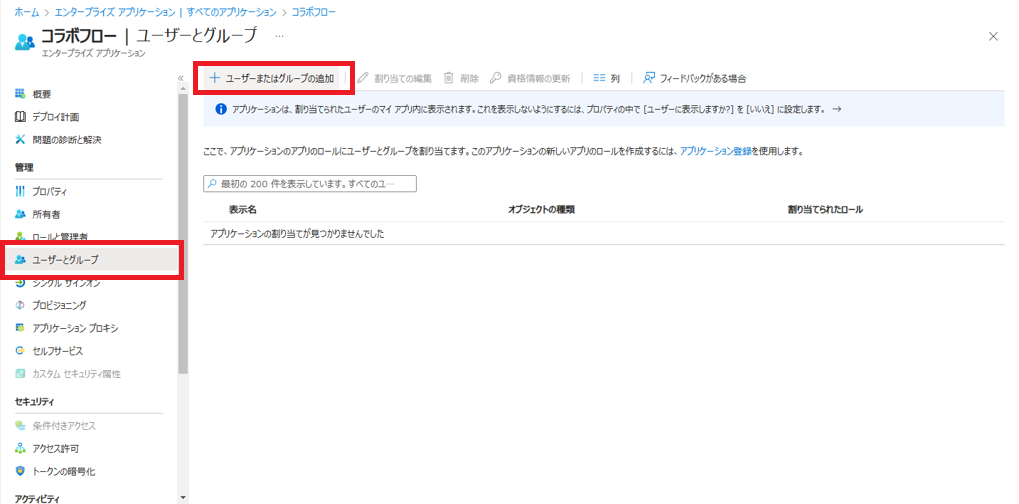This screenshot has height=504, width=1019.
Task: Sort by 表示名 column header
Action: point(243,210)
